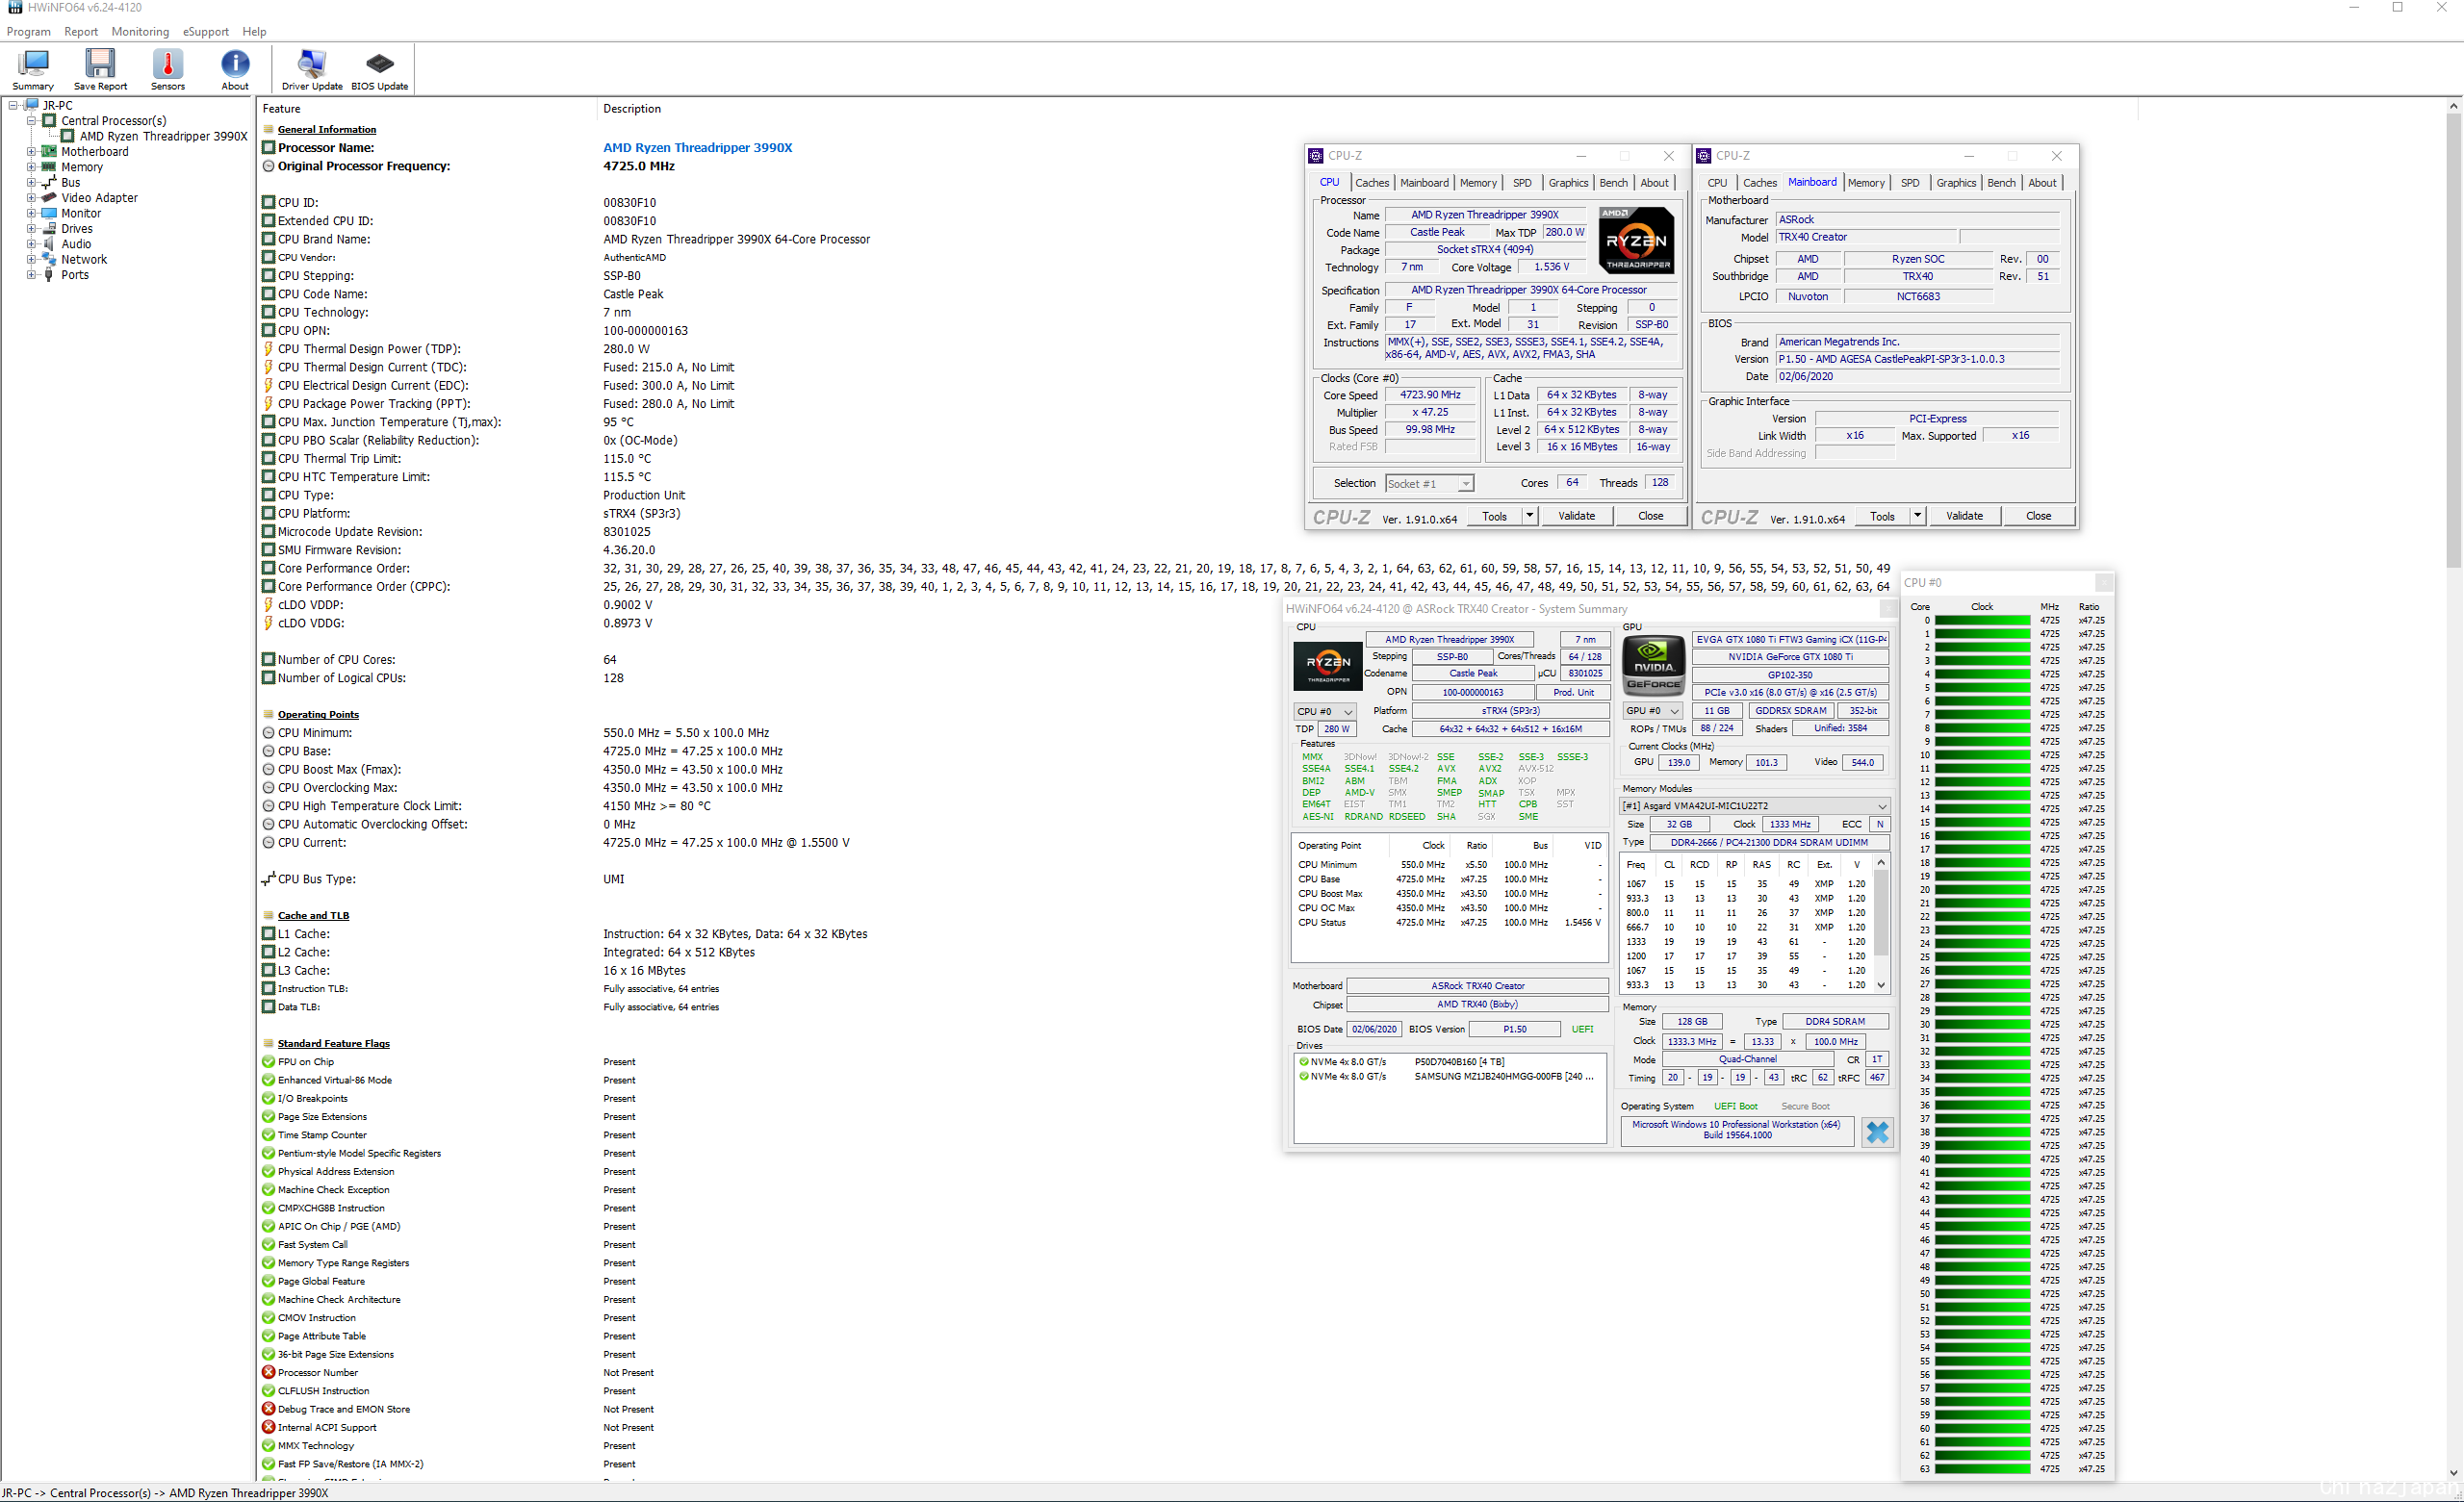Screen dimensions: 2464x1502
Task: Open the Socket #1 selection dropdown
Action: tap(1429, 484)
